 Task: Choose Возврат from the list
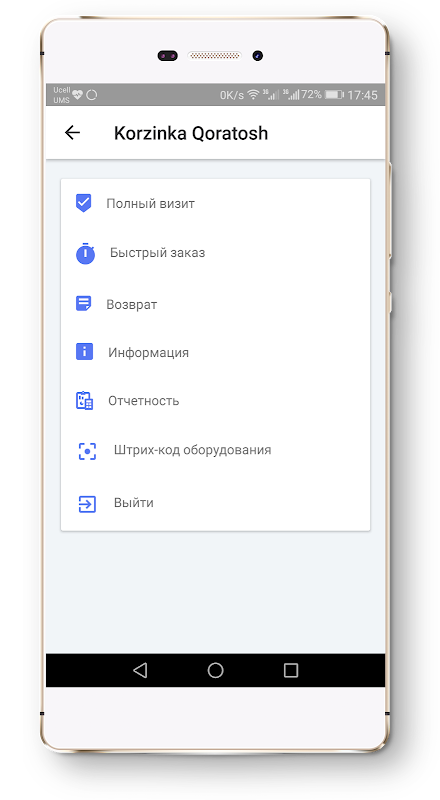tap(215, 304)
